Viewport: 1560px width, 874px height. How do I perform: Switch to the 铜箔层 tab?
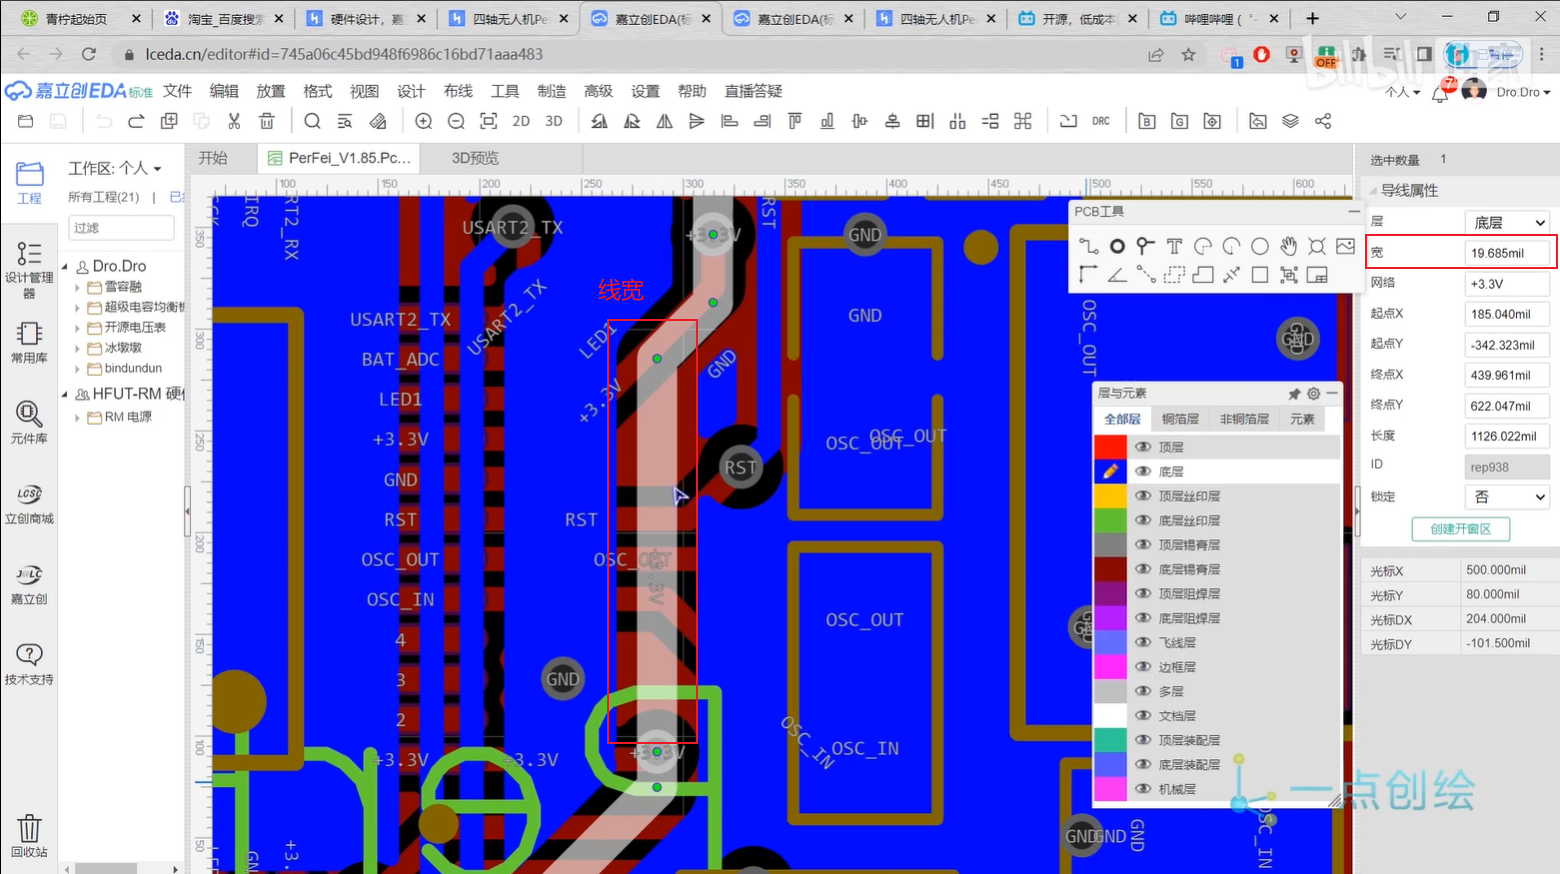(x=1180, y=419)
